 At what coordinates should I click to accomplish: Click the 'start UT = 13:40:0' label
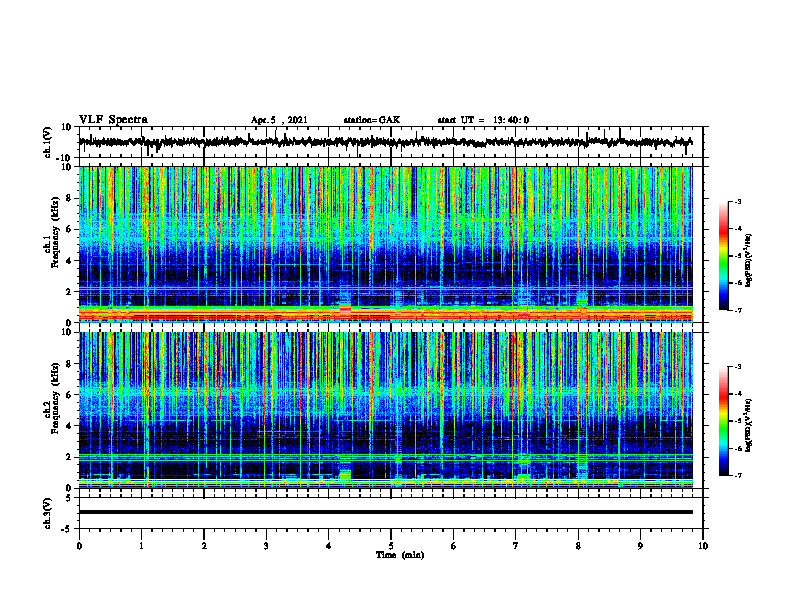pos(483,120)
